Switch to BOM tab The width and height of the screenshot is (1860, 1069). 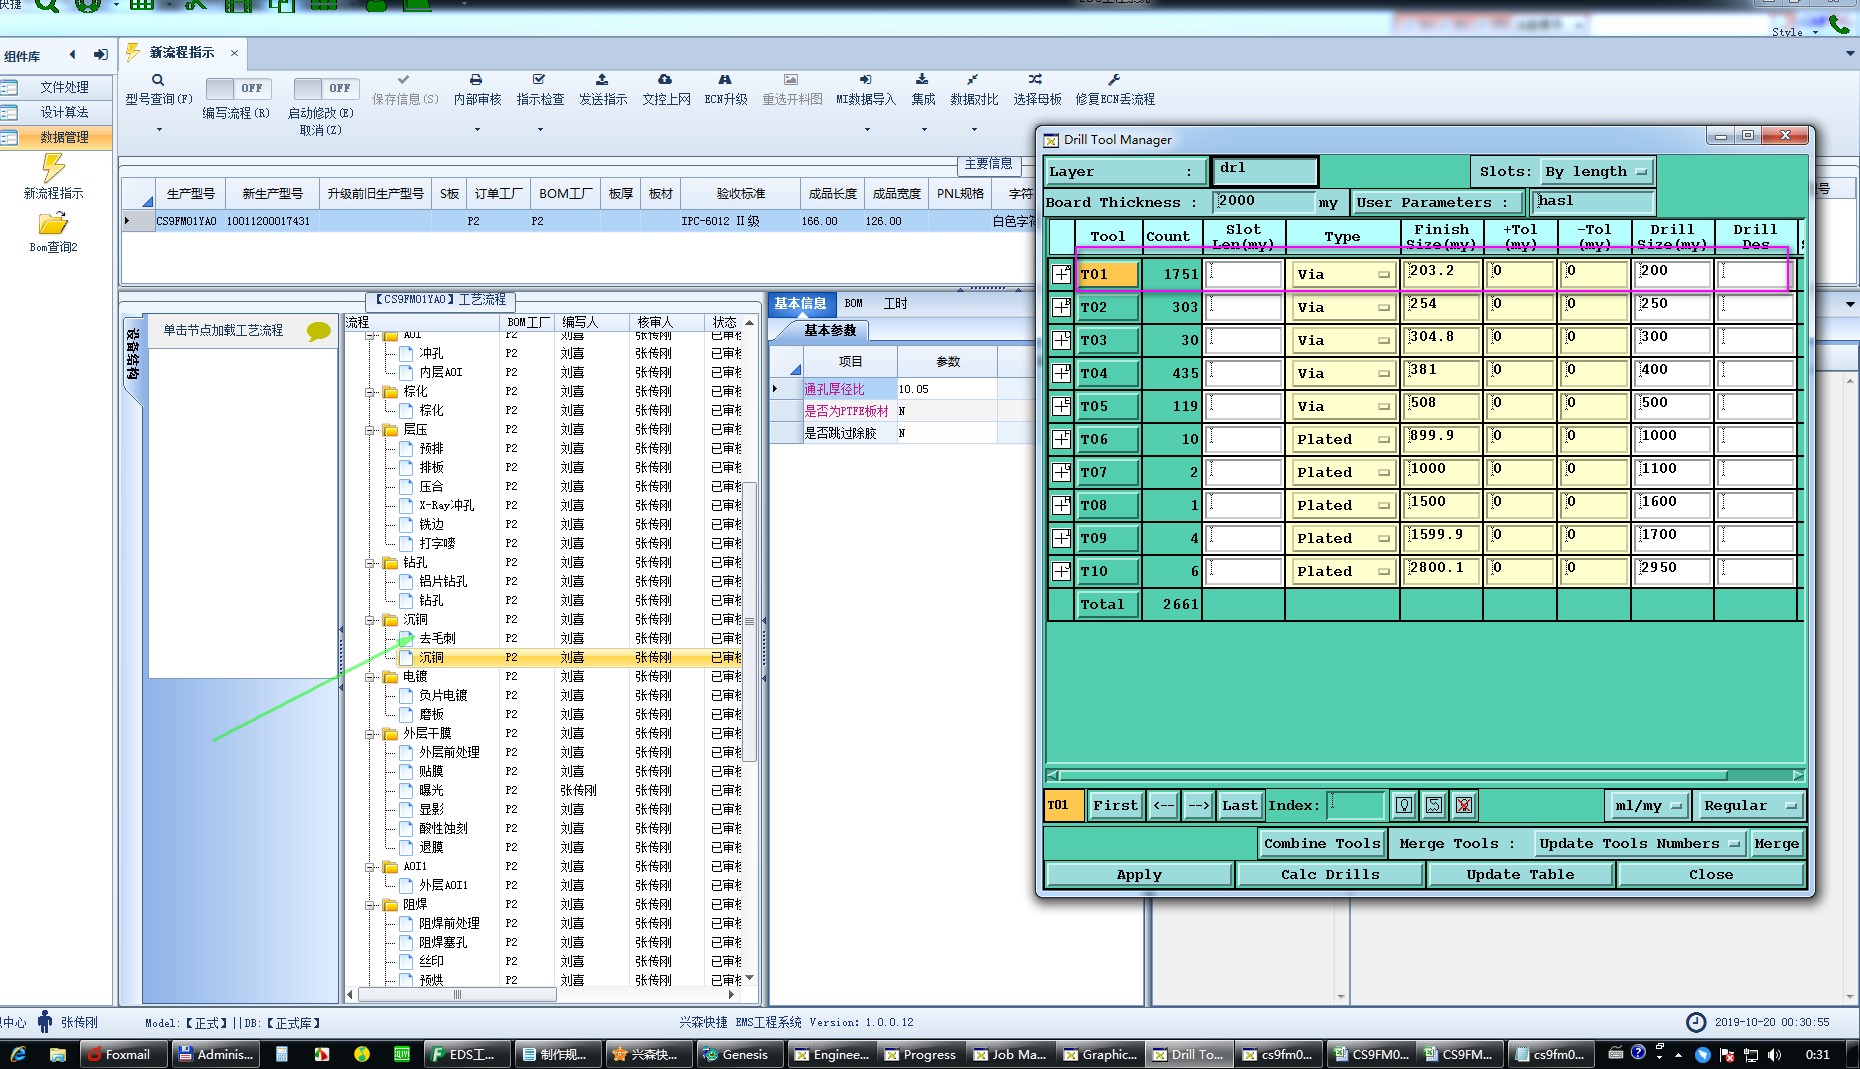click(x=853, y=303)
